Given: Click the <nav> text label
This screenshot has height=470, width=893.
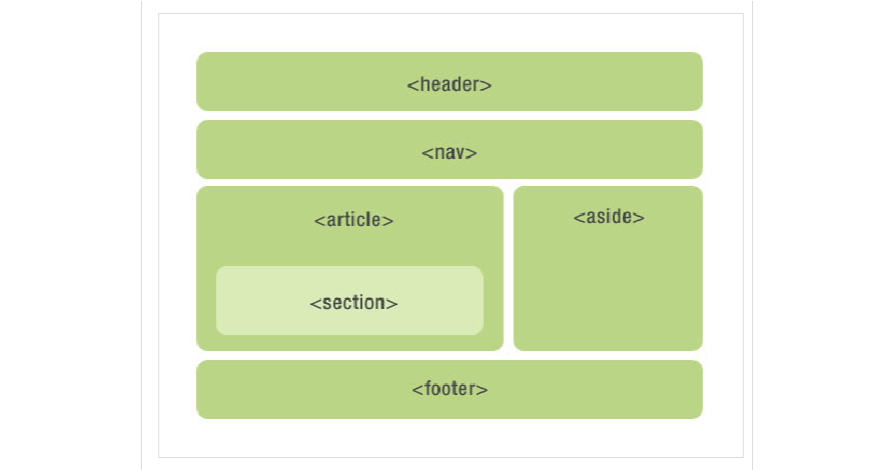Looking at the screenshot, I should point(449,153).
